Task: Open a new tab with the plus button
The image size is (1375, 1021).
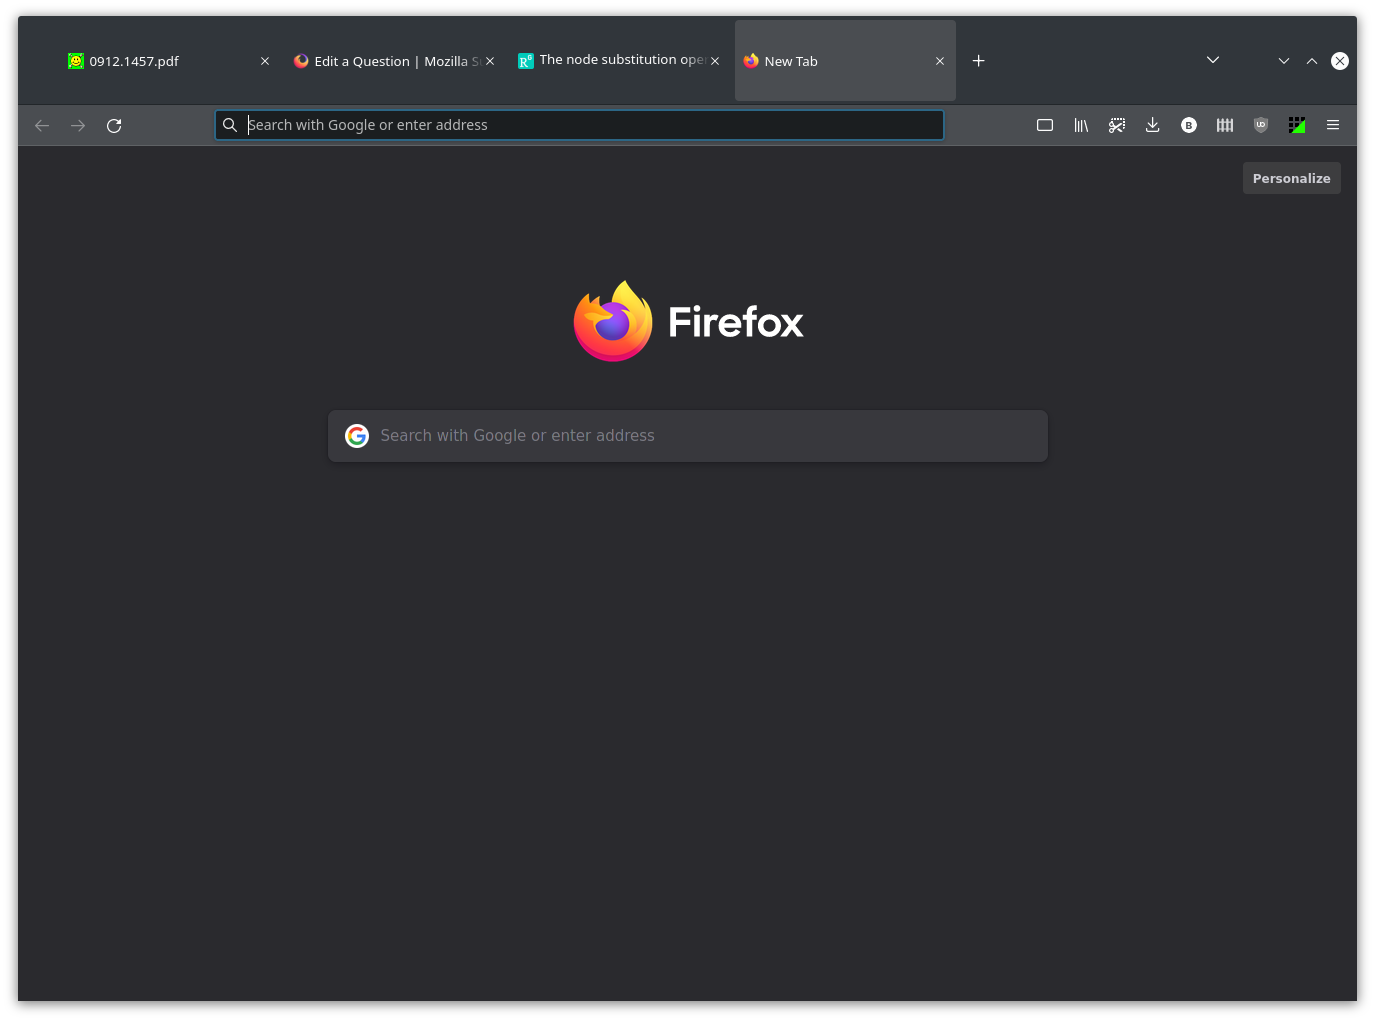Action: (x=979, y=61)
